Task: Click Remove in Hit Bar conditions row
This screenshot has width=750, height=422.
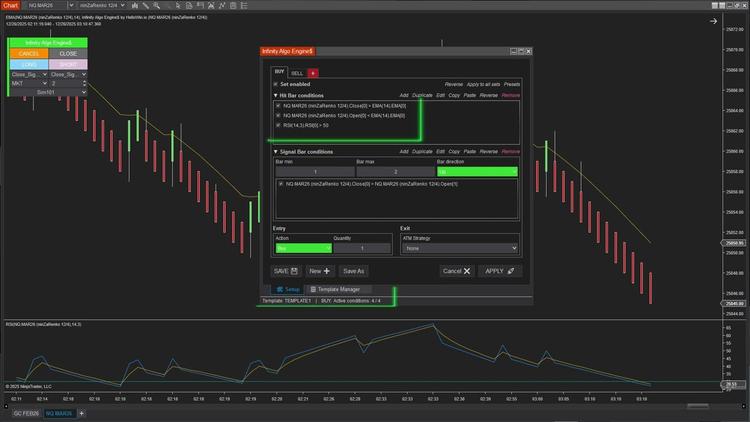Action: coord(510,95)
